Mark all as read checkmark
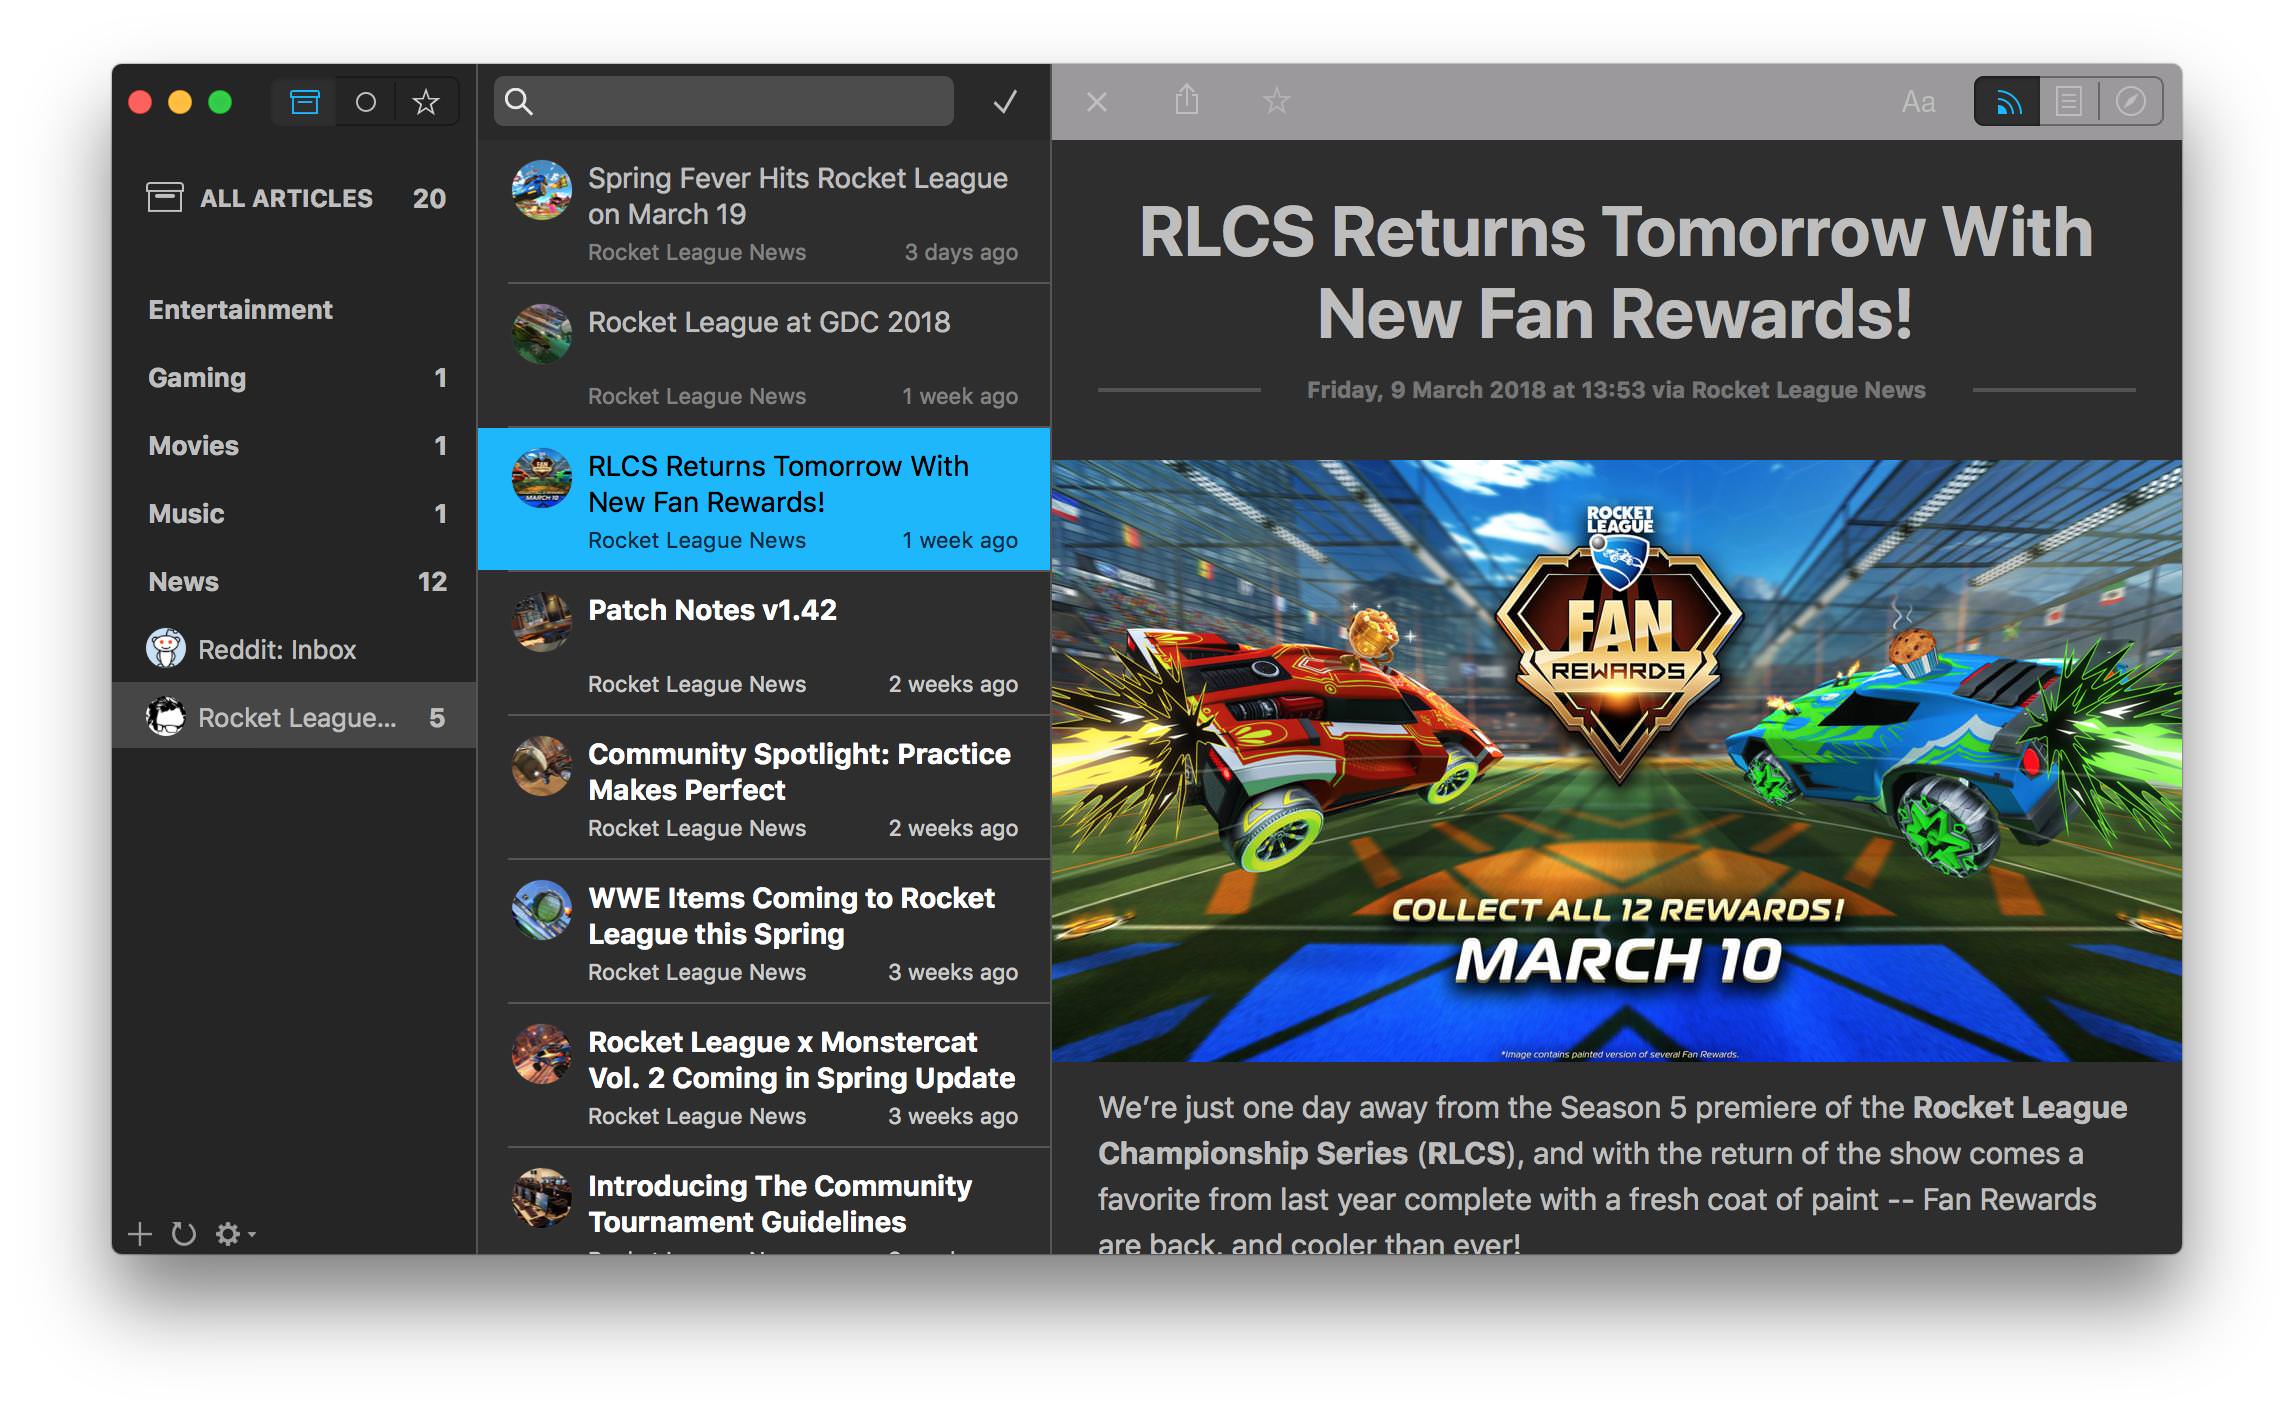 (1005, 101)
